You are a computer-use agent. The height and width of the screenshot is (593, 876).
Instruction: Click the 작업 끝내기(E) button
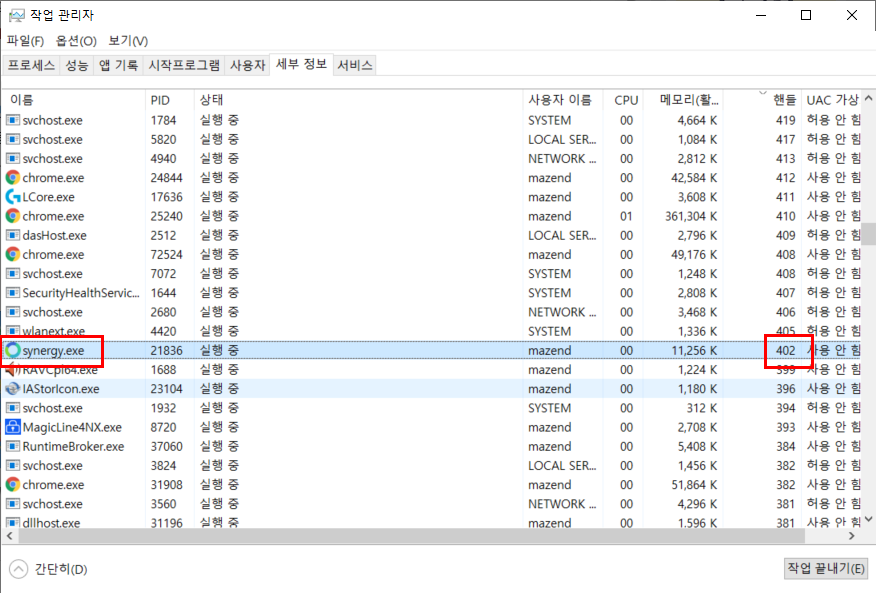[826, 568]
